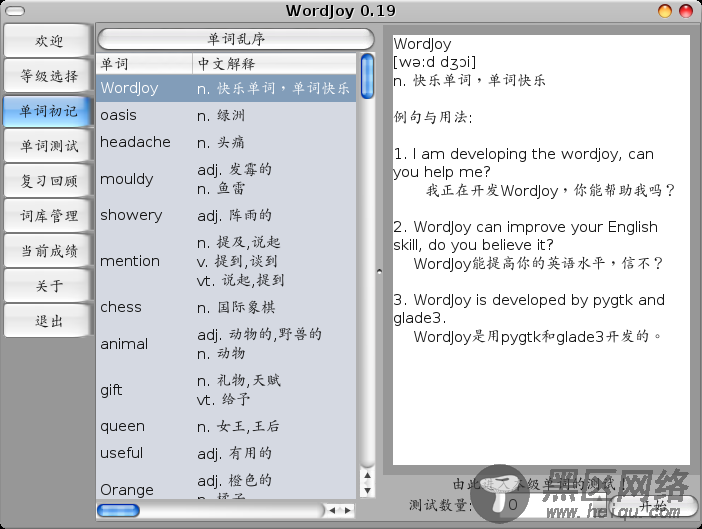Click the horizontal scrollbar thumb below word list
Image resolution: width=702 pixels, height=529 pixels.
click(118, 510)
